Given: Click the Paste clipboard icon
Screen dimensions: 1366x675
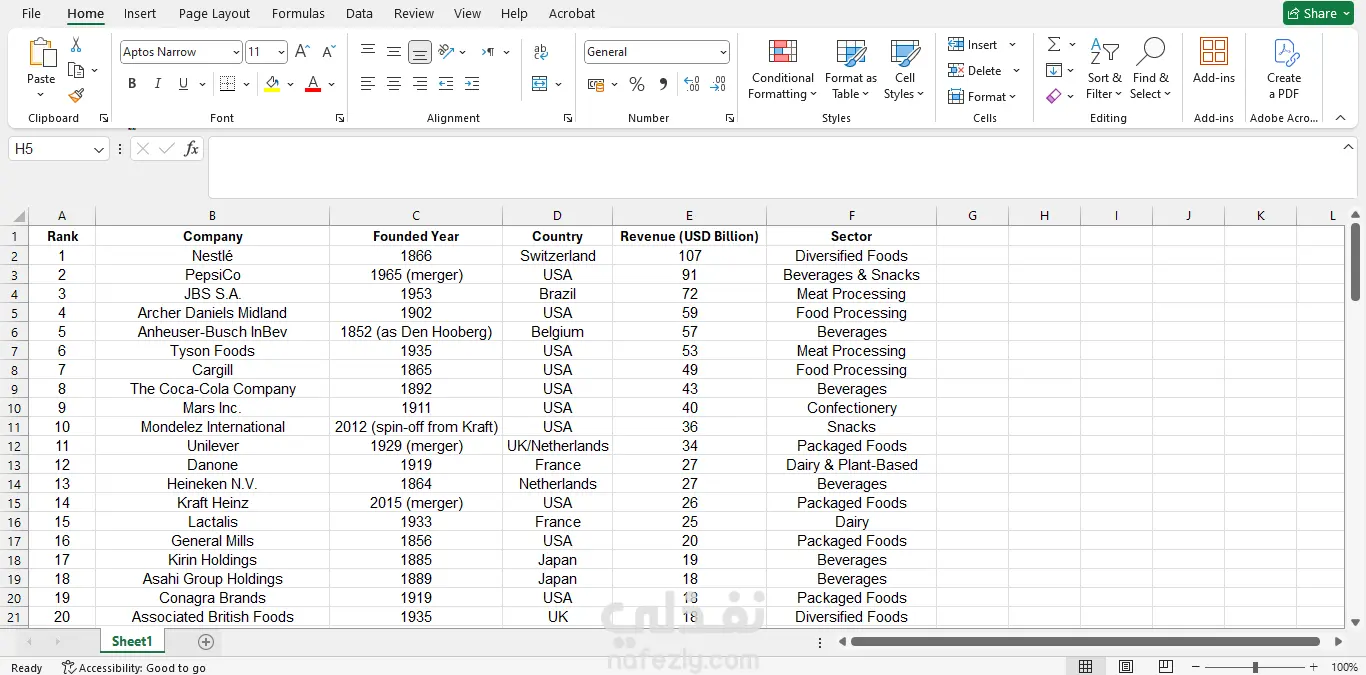Looking at the screenshot, I should (x=41, y=53).
